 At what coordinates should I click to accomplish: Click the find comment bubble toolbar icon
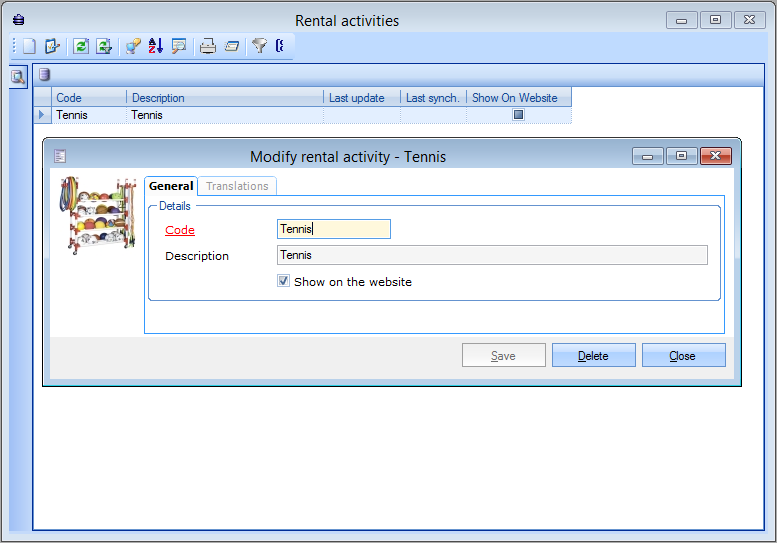(x=179, y=46)
